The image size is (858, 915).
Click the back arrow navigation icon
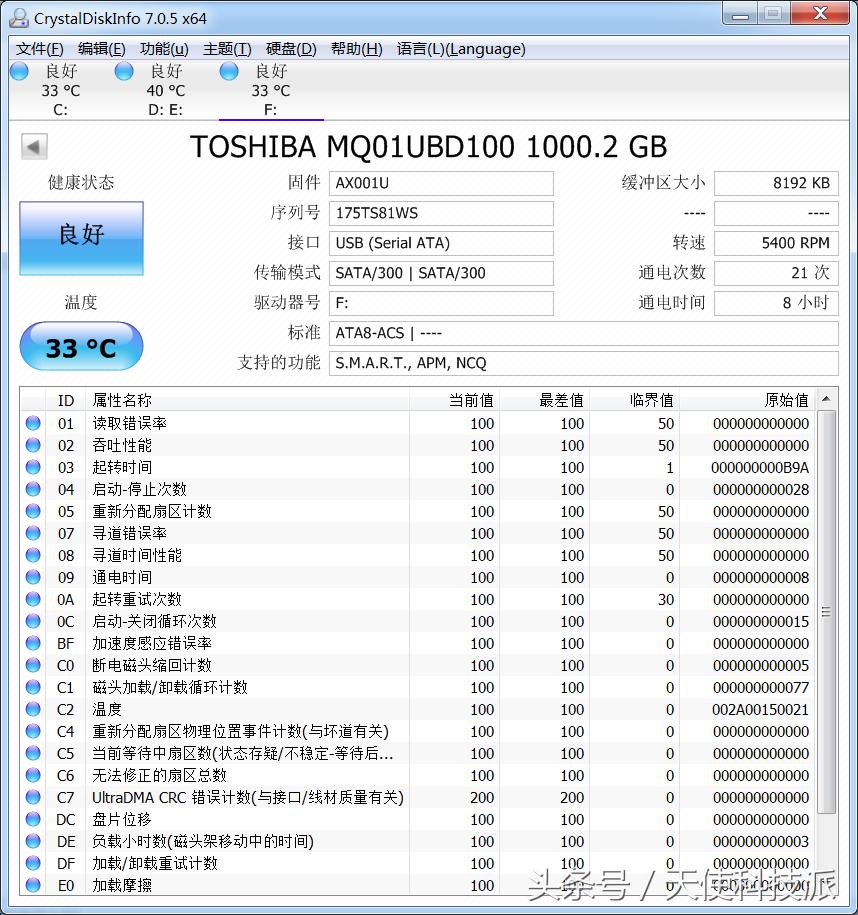point(33,146)
